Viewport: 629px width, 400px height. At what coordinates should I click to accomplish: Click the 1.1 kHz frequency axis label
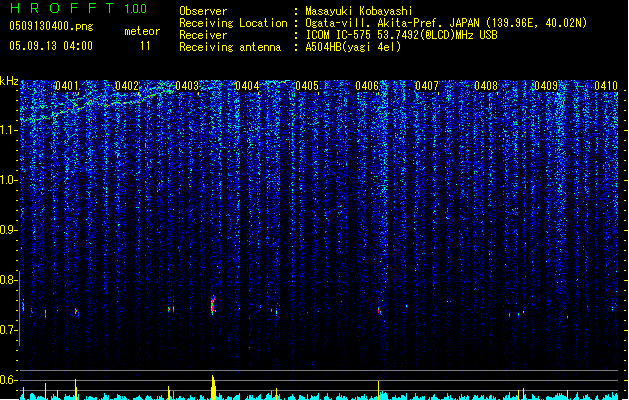pyautogui.click(x=8, y=130)
